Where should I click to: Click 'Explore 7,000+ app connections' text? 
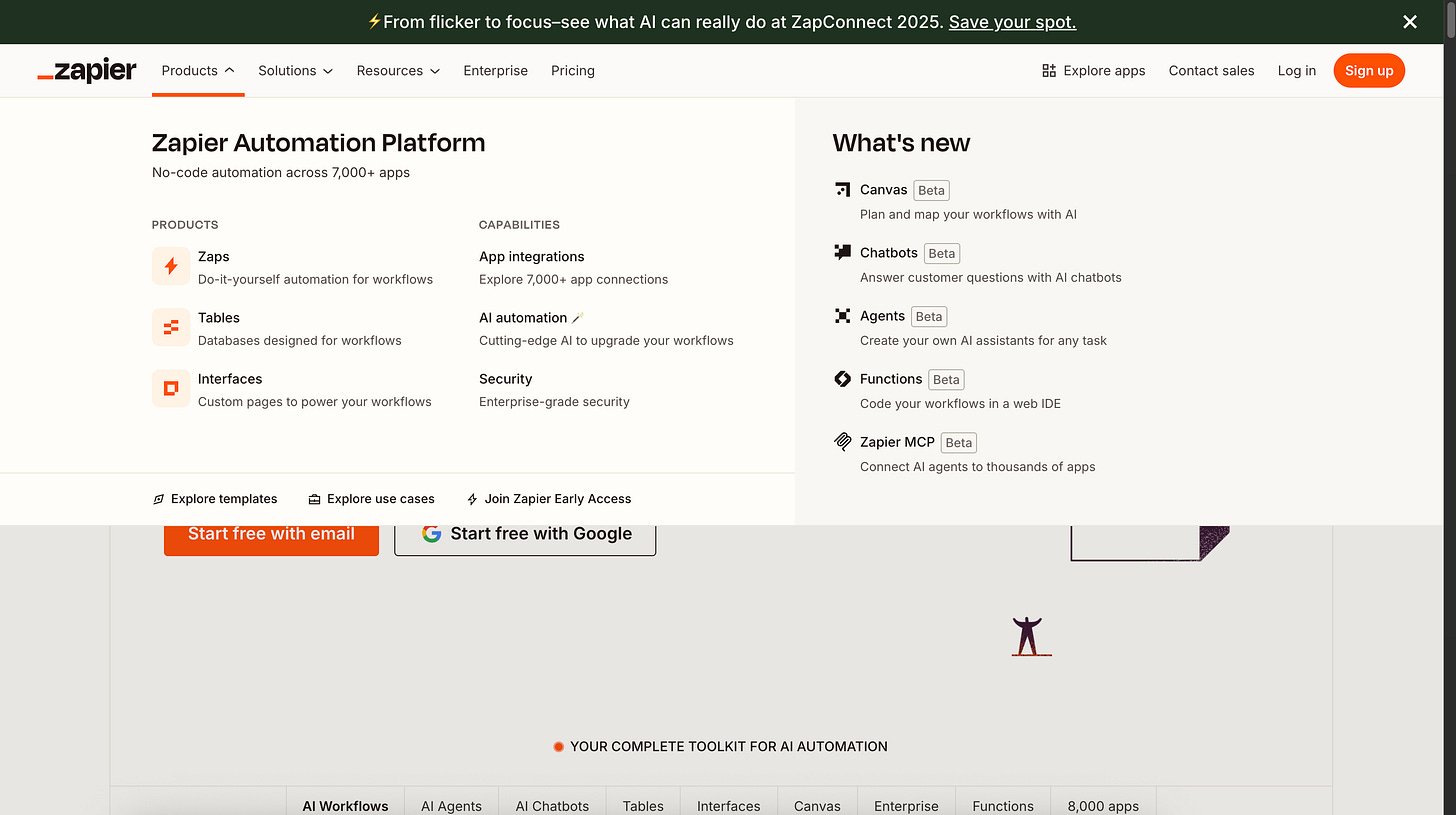573,280
